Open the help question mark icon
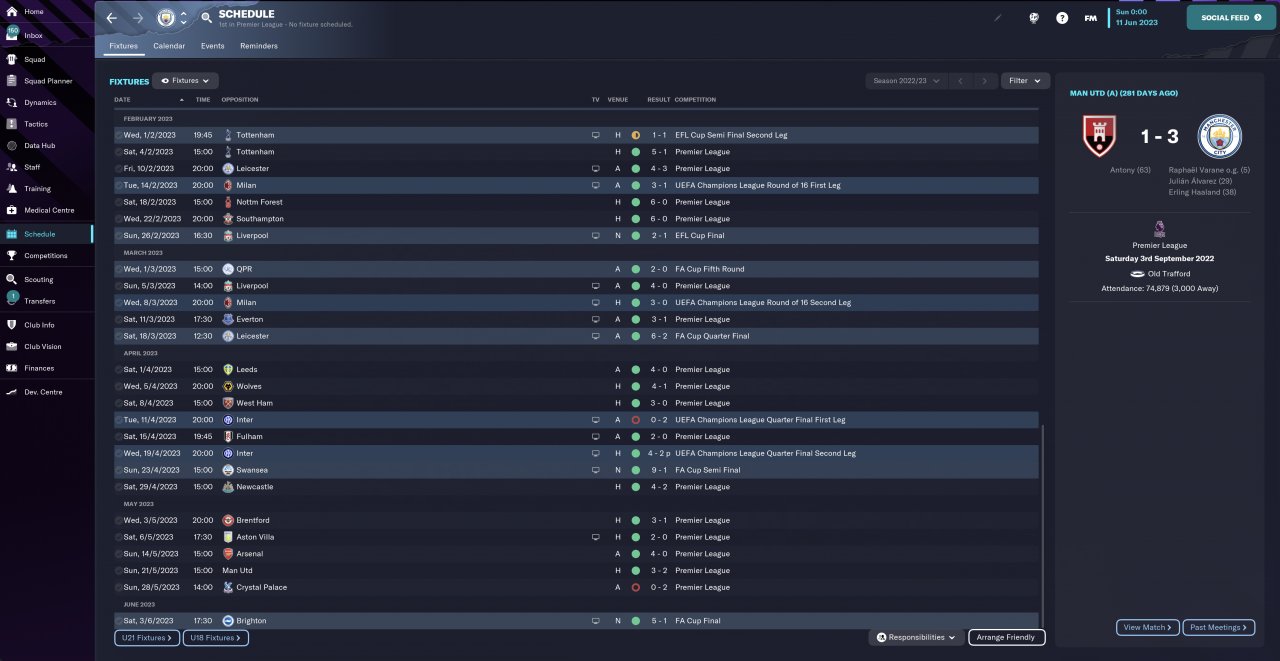 (x=1062, y=17)
